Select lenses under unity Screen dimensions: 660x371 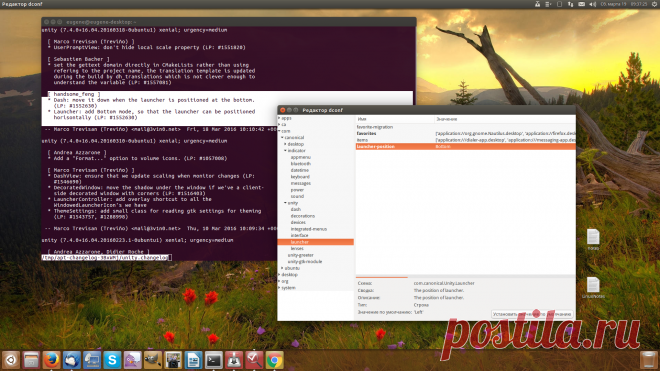pyautogui.click(x=297, y=248)
